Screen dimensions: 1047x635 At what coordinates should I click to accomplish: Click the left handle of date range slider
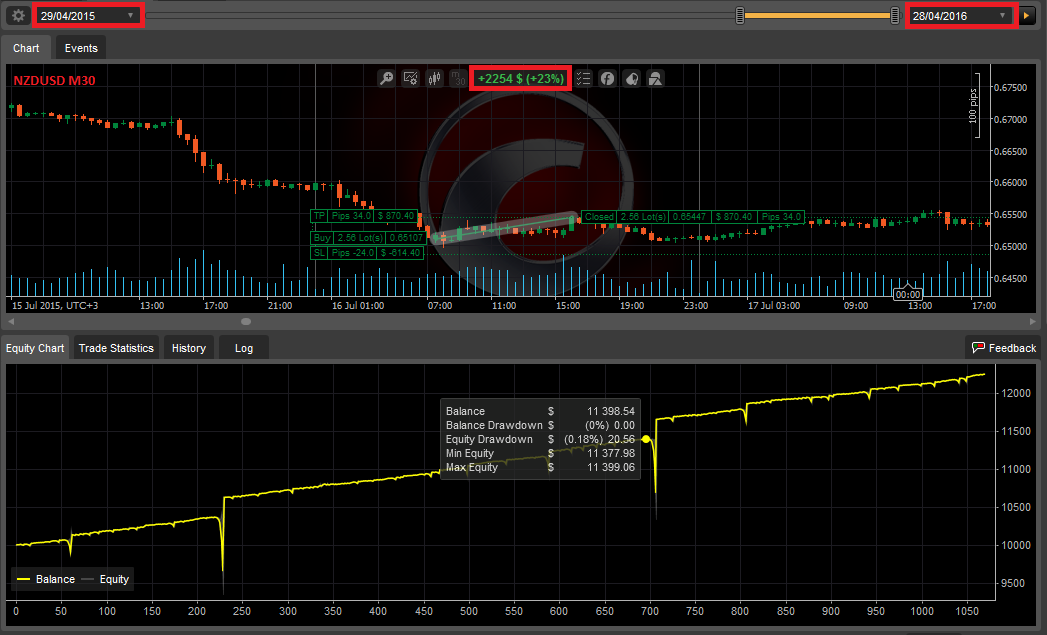coord(740,15)
